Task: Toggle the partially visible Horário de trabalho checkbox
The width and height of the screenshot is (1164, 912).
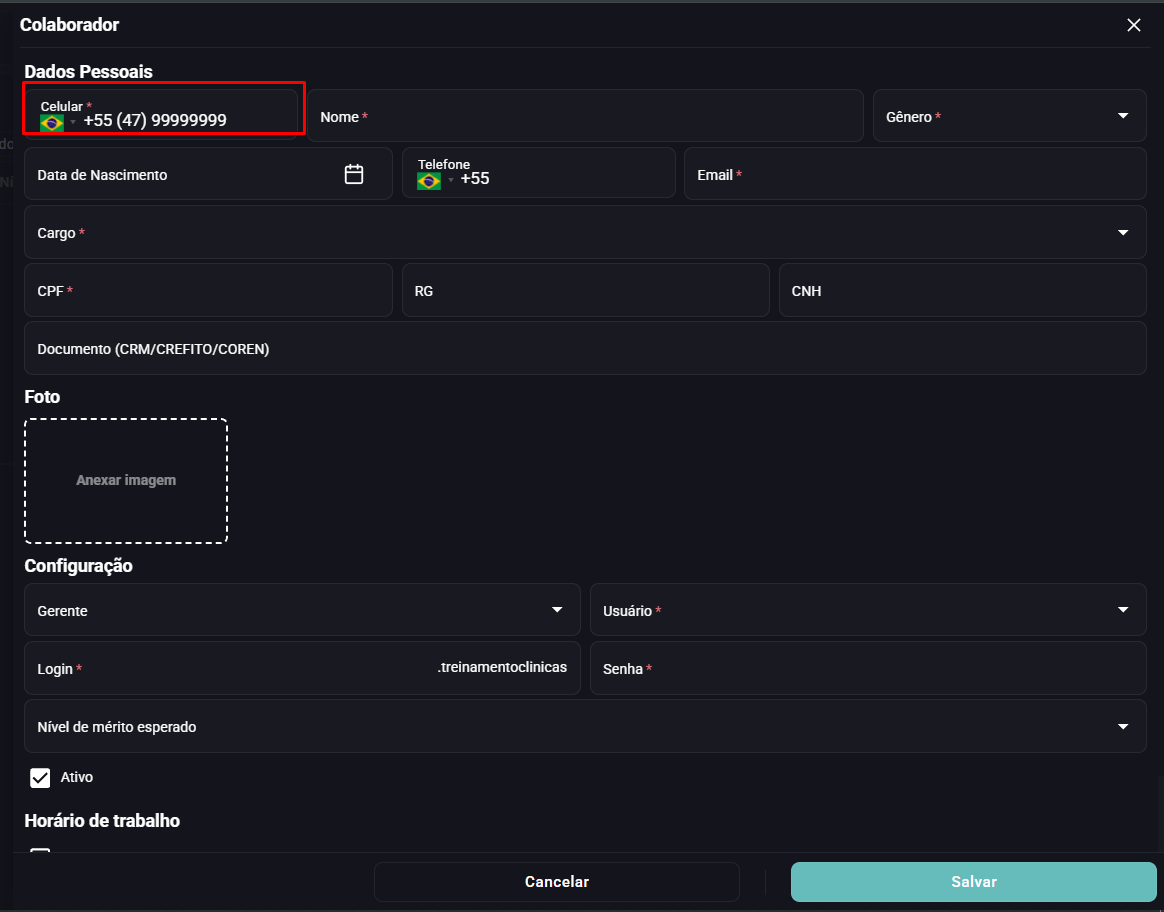Action: (x=40, y=851)
